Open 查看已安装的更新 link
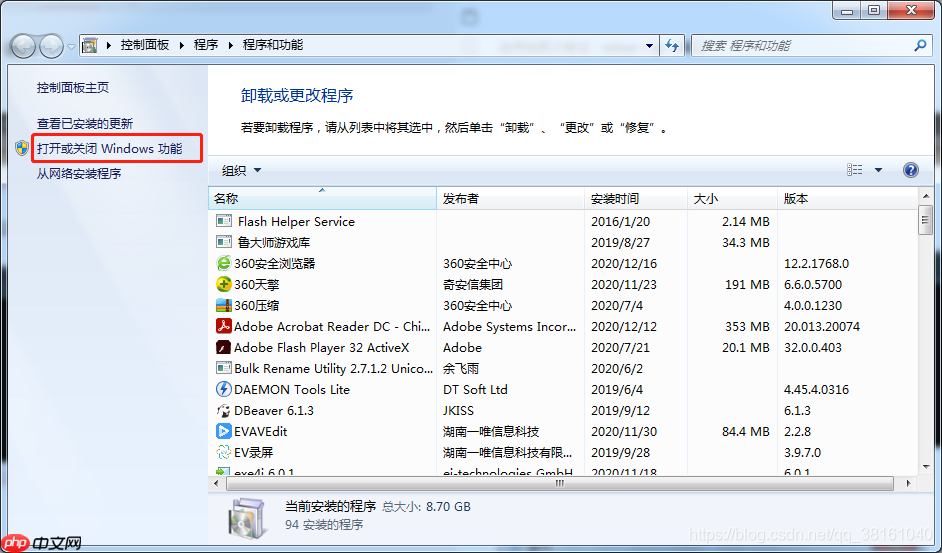942x553 pixels. click(85, 123)
